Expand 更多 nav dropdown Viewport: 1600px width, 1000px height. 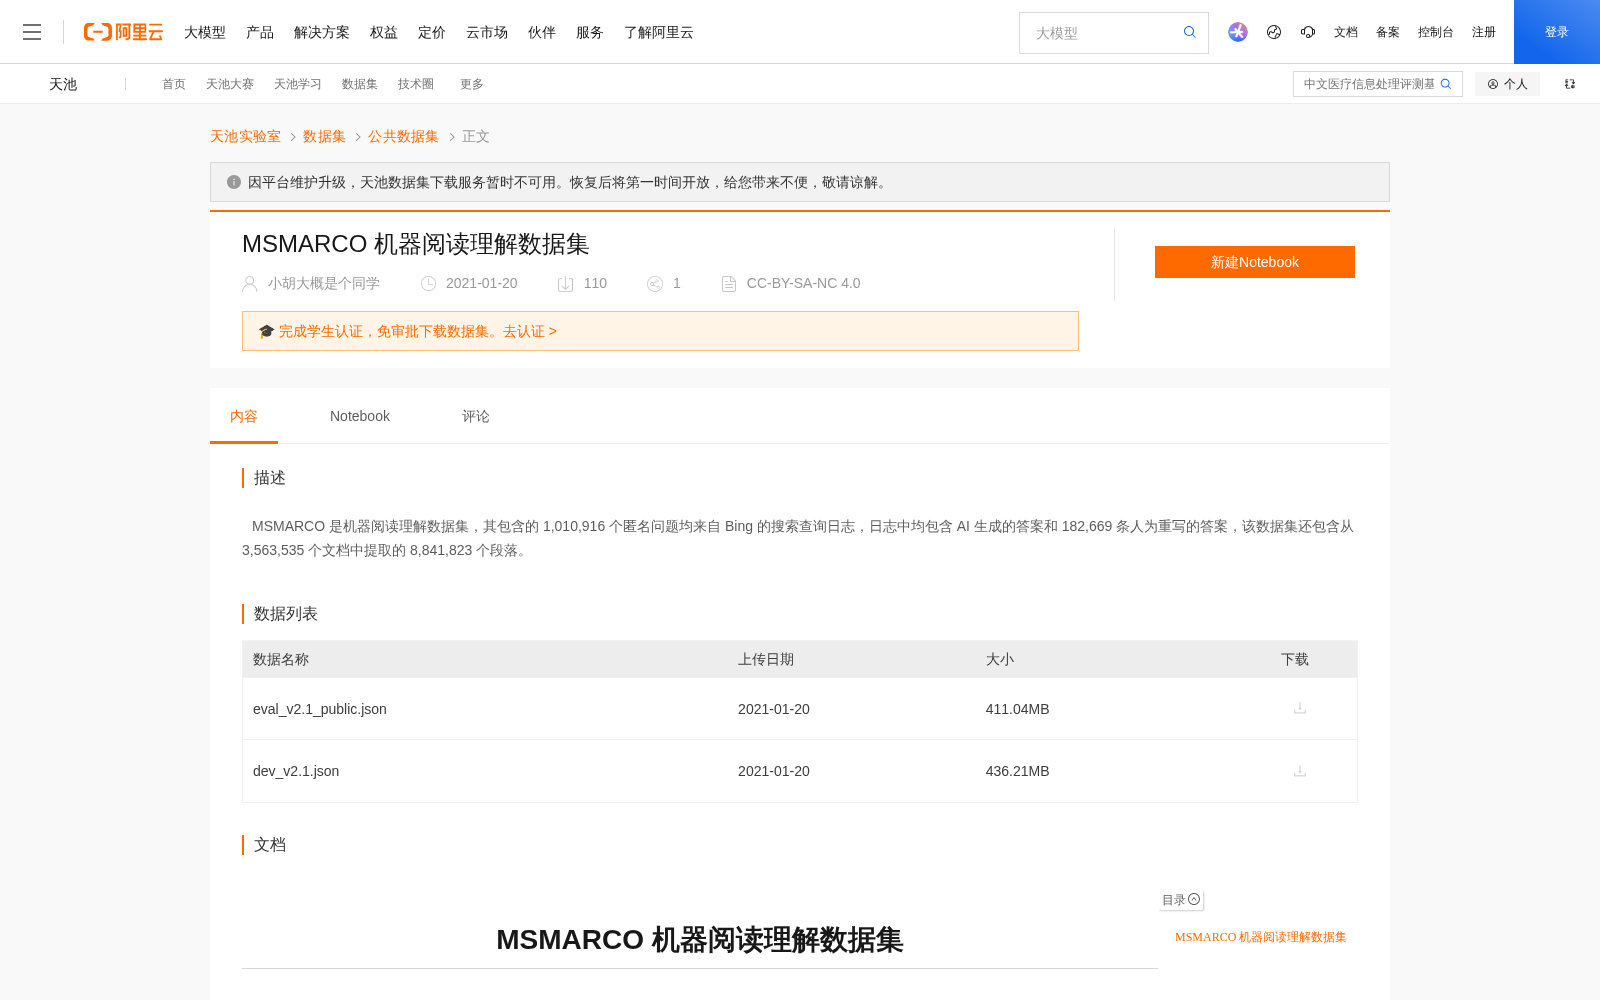click(x=472, y=84)
